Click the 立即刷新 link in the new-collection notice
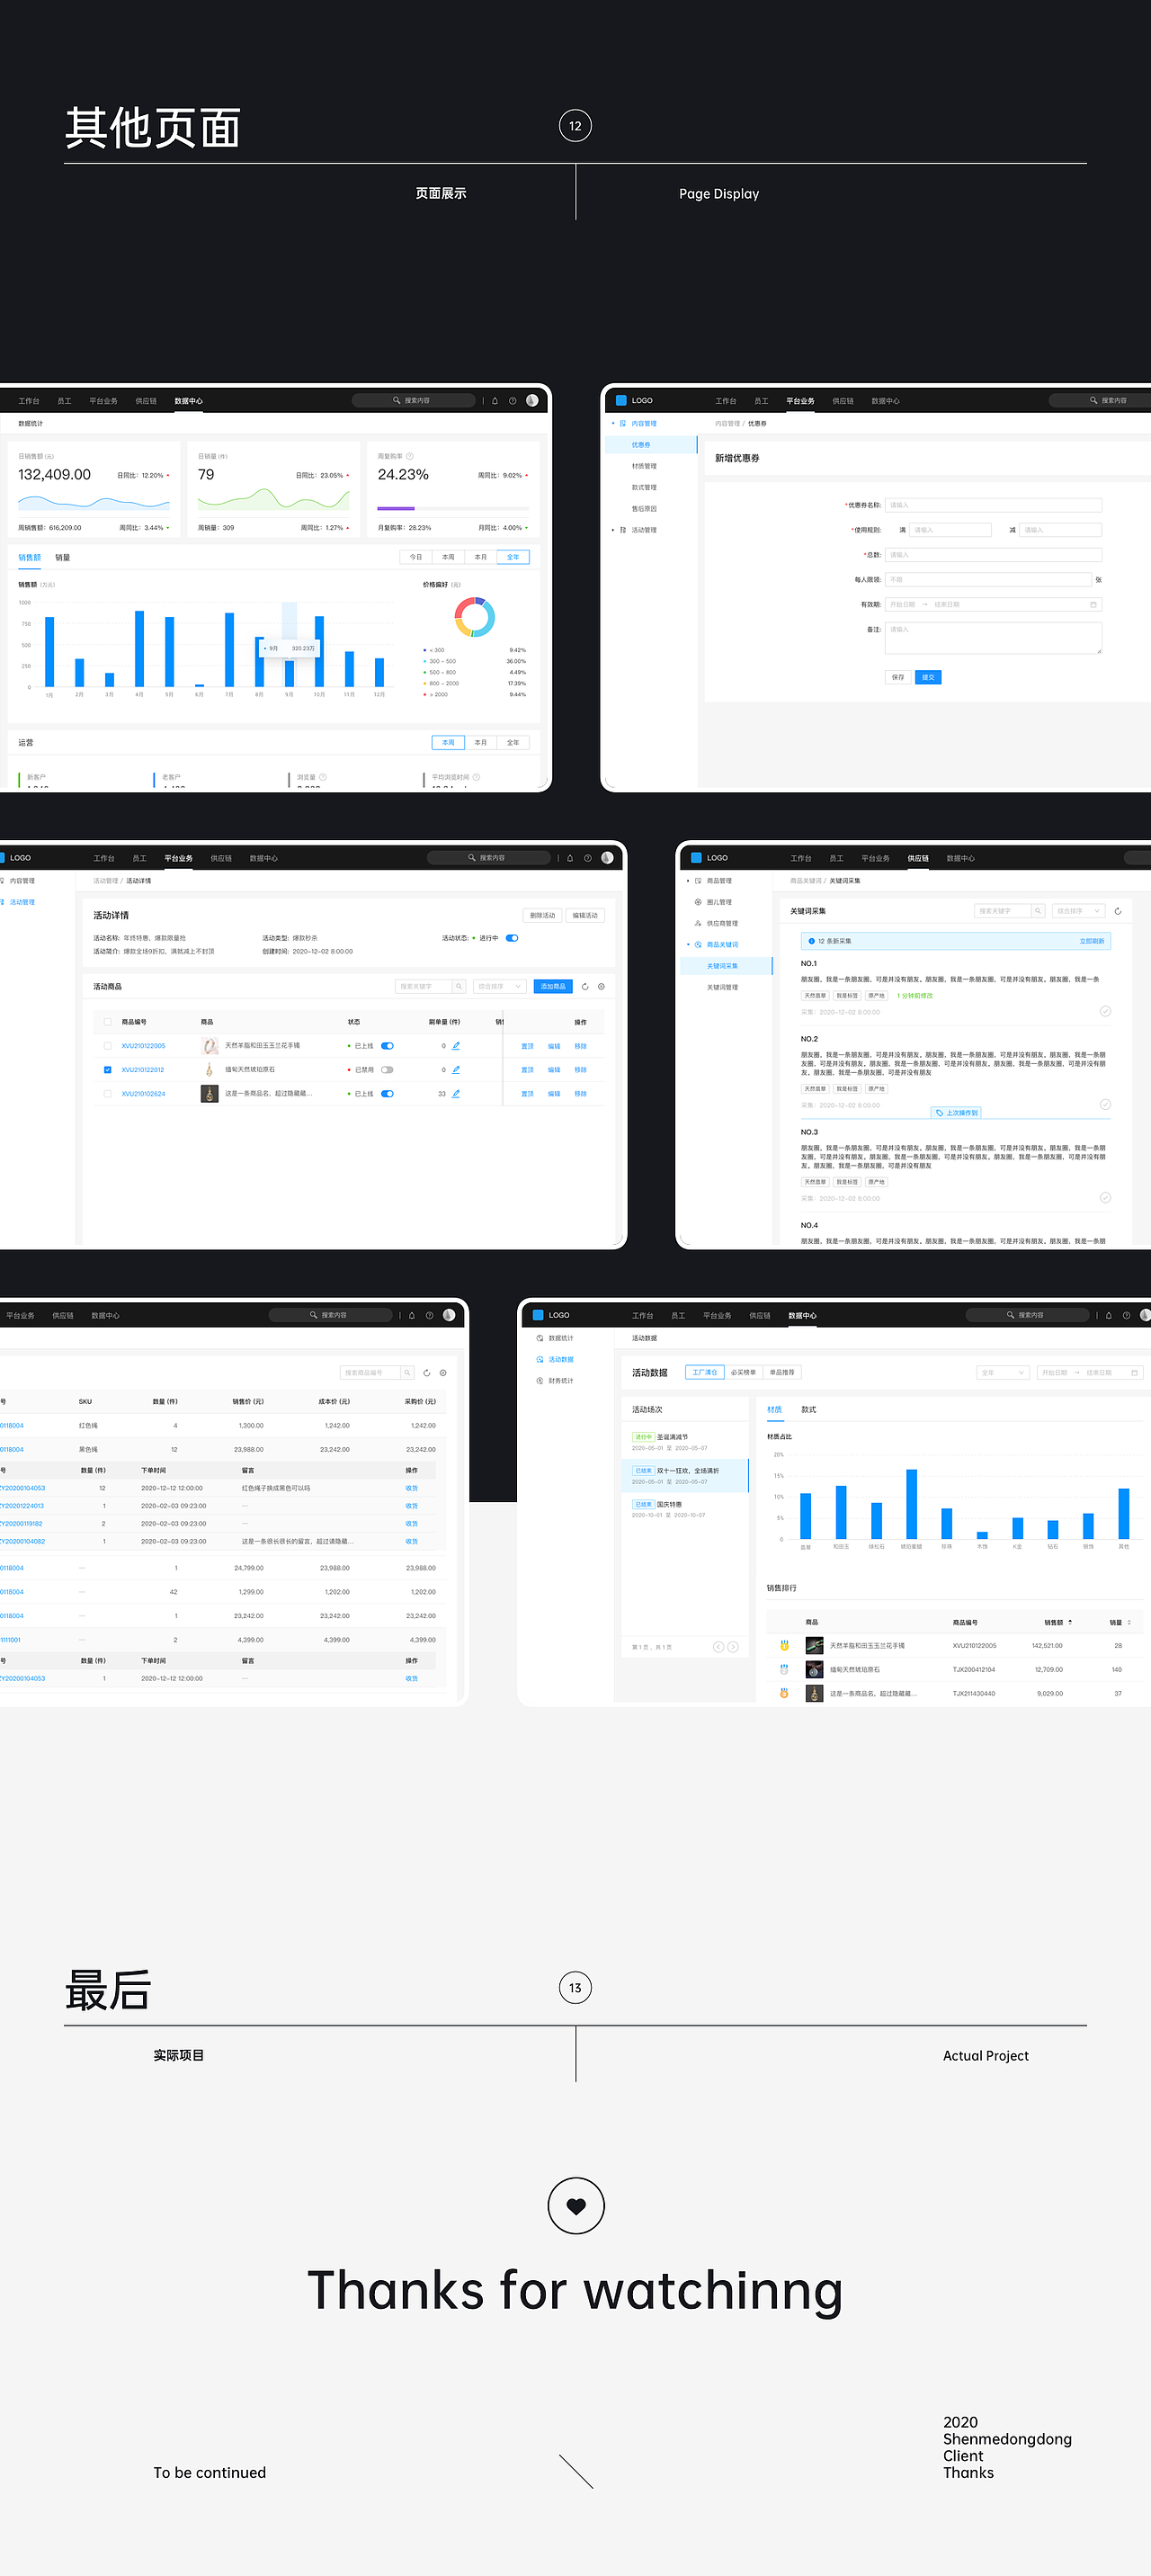Viewport: 1151px width, 2576px height. coord(1092,941)
